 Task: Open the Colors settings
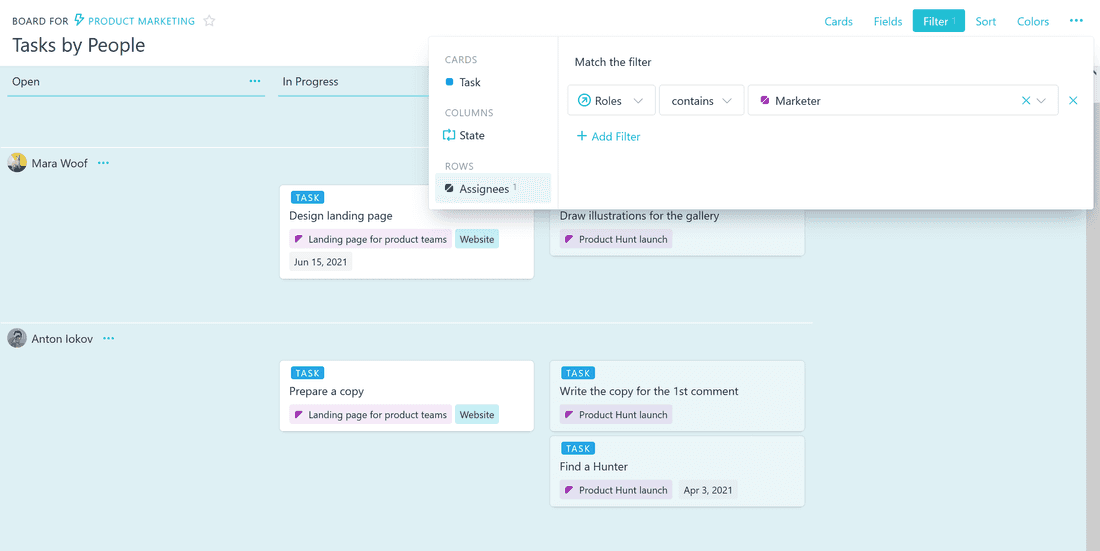1033,21
